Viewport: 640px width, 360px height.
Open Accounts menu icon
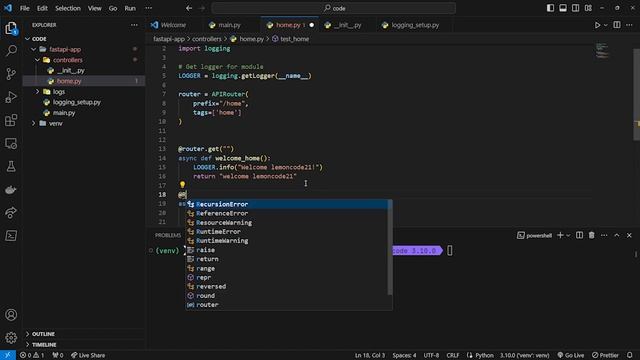pyautogui.click(x=11, y=315)
